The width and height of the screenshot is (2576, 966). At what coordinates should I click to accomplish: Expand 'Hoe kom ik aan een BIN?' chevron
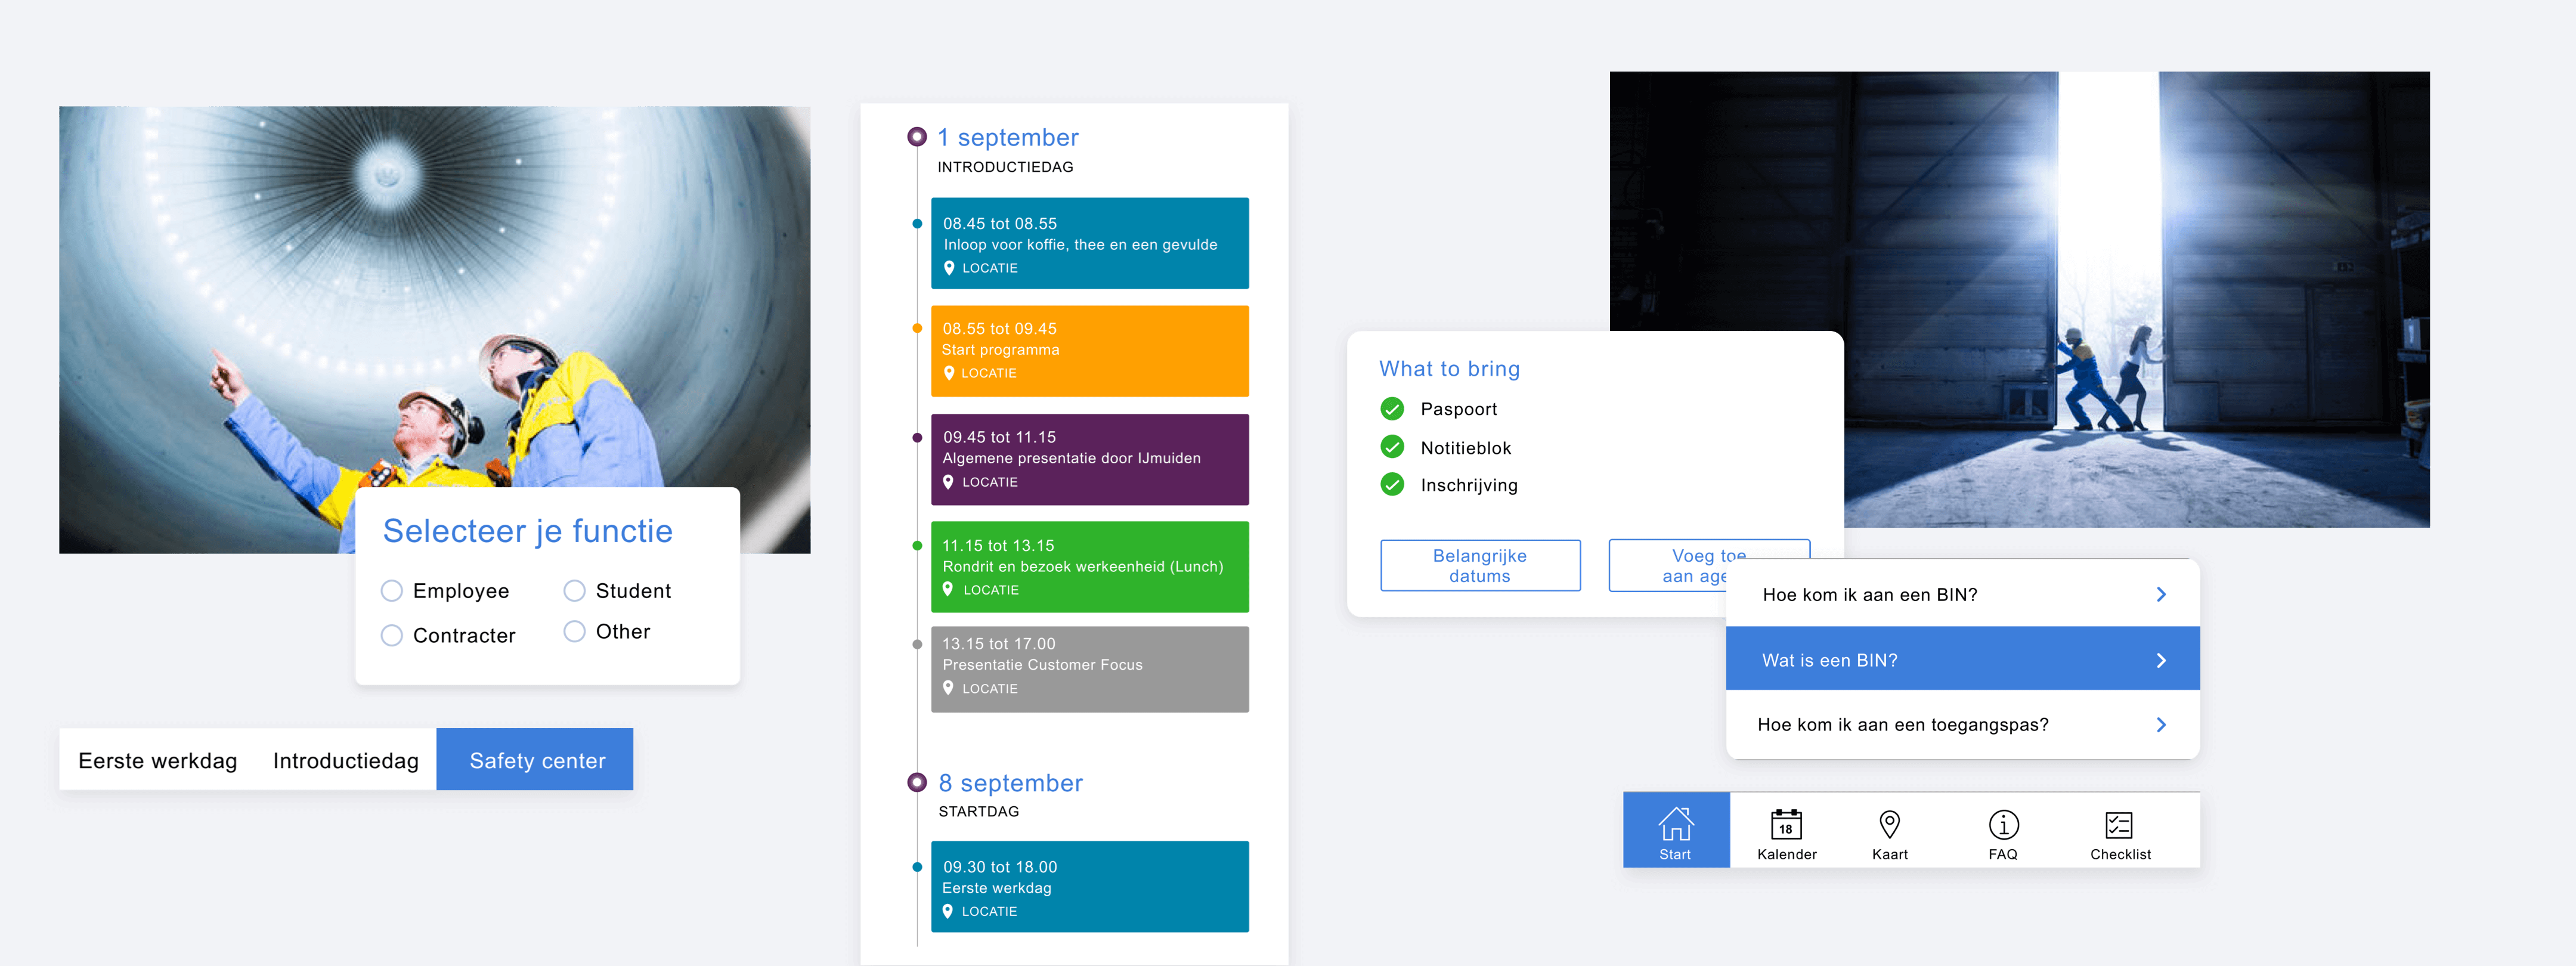[x=2161, y=595]
